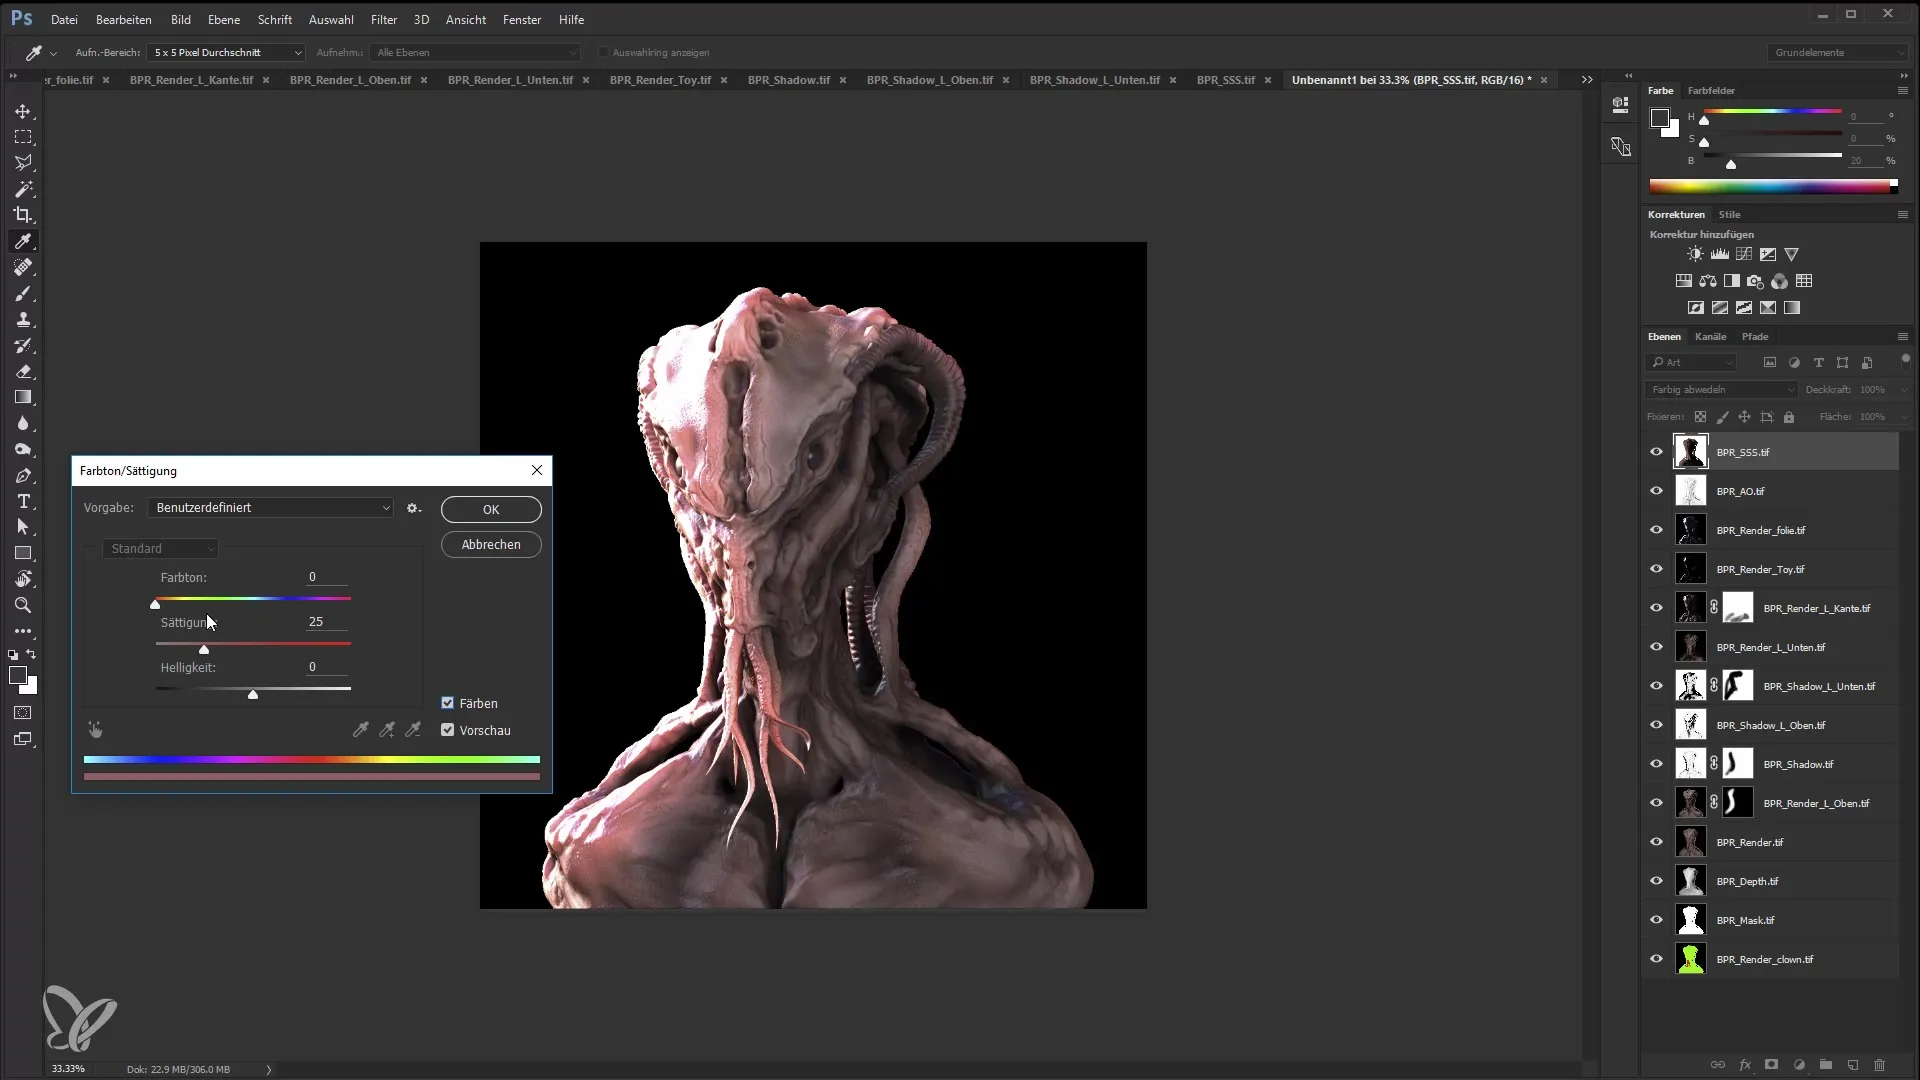The height and width of the screenshot is (1080, 1920).
Task: Hide the BPR_SSS.tif layer
Action: coord(1656,452)
